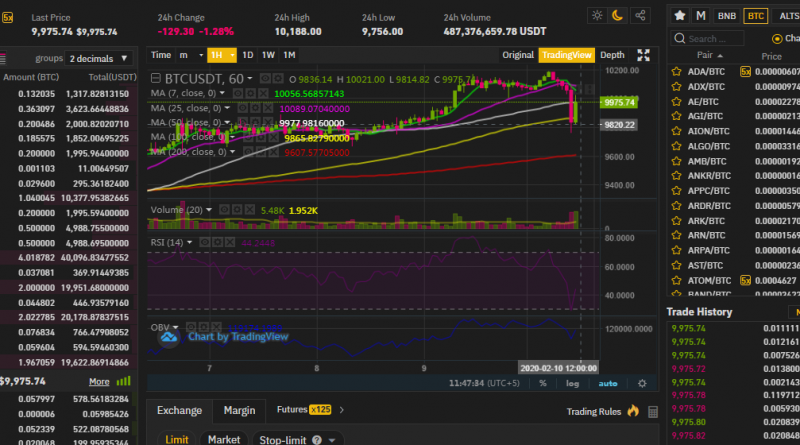Open Futures x125 tab
The width and height of the screenshot is (800, 445).
304,409
